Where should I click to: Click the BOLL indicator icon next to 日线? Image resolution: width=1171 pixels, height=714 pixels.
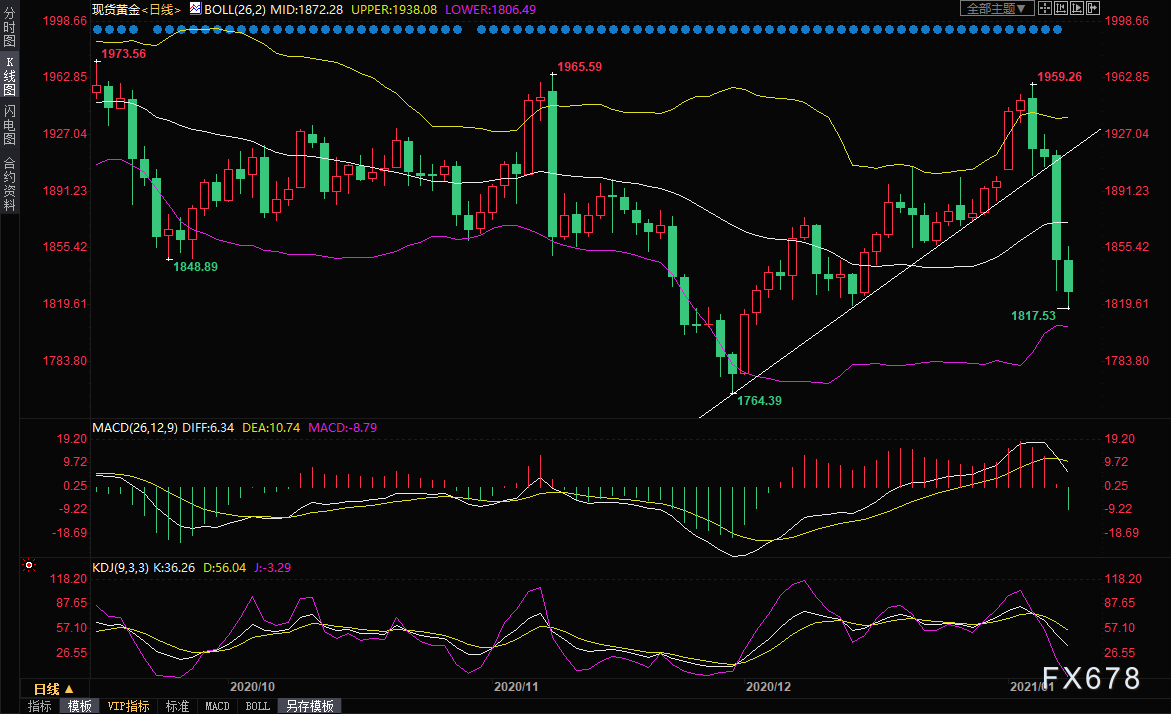[x=195, y=8]
